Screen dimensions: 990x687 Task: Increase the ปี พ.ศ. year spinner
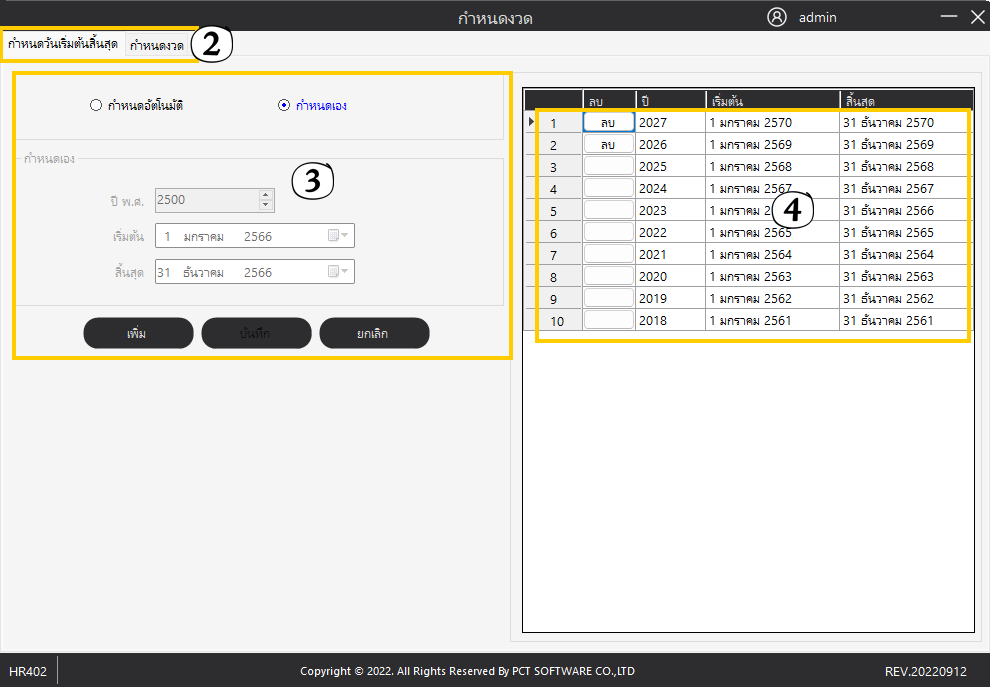(265, 195)
